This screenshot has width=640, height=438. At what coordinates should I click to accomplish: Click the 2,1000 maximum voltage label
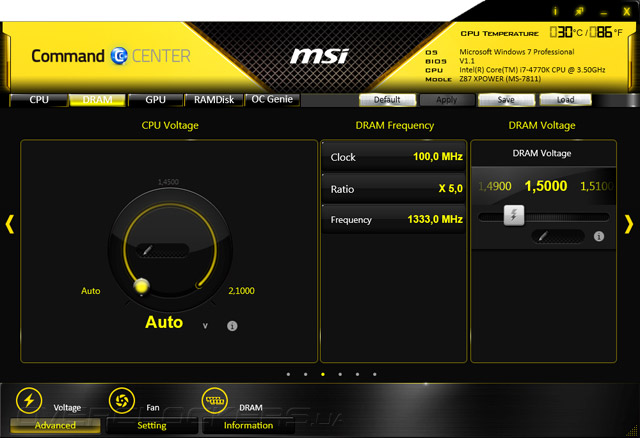pos(241,291)
